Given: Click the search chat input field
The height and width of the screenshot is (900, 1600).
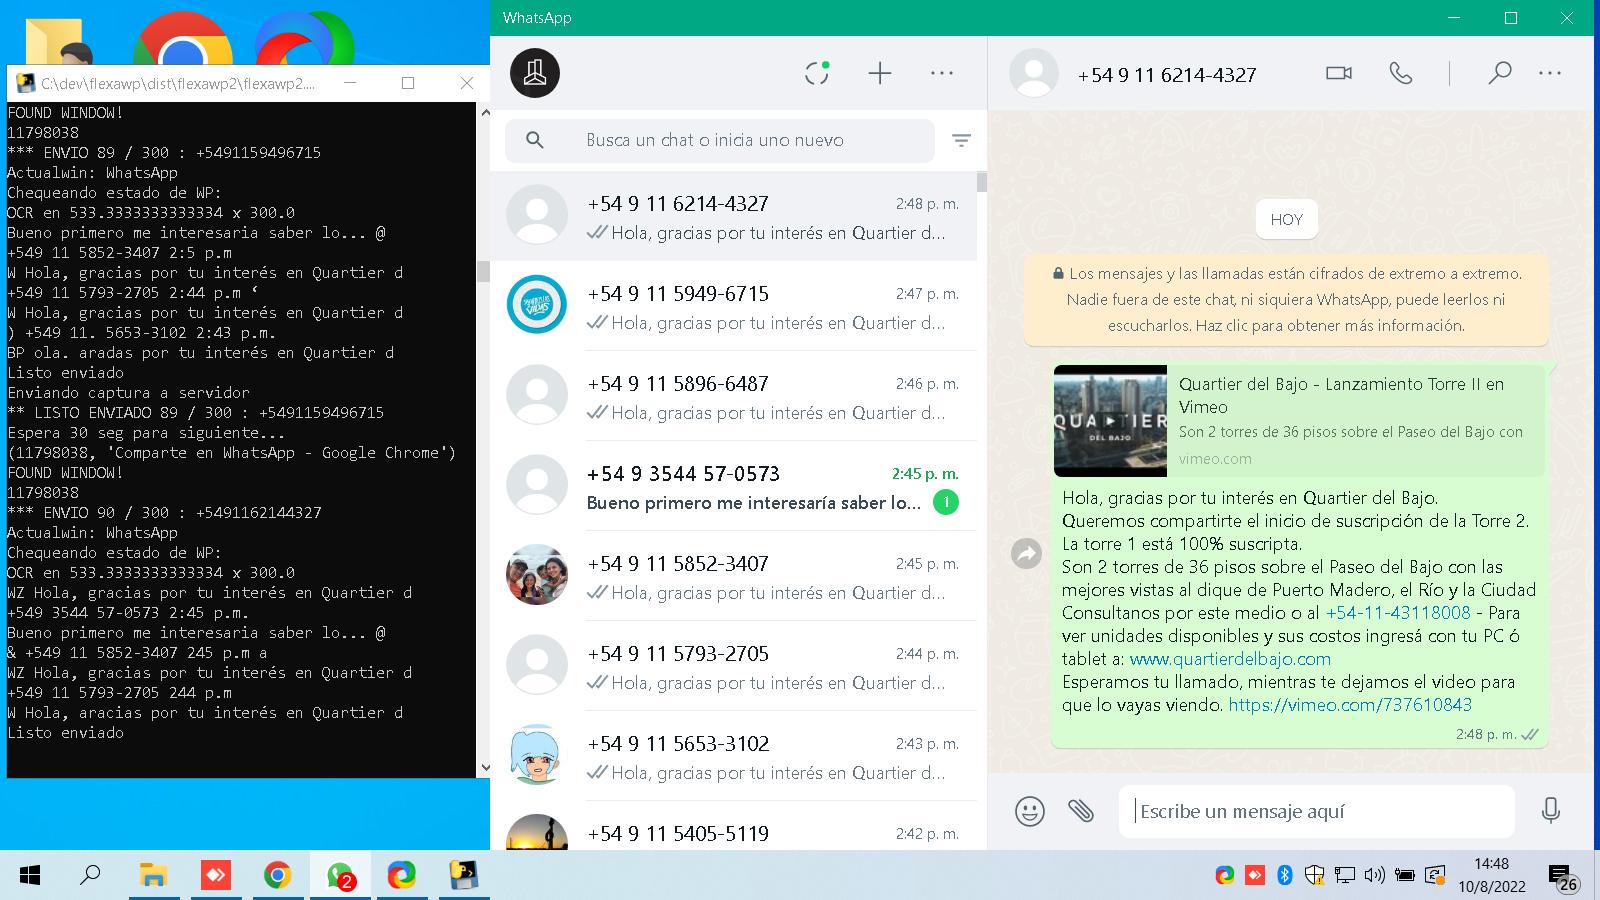Looking at the screenshot, I should [x=719, y=140].
